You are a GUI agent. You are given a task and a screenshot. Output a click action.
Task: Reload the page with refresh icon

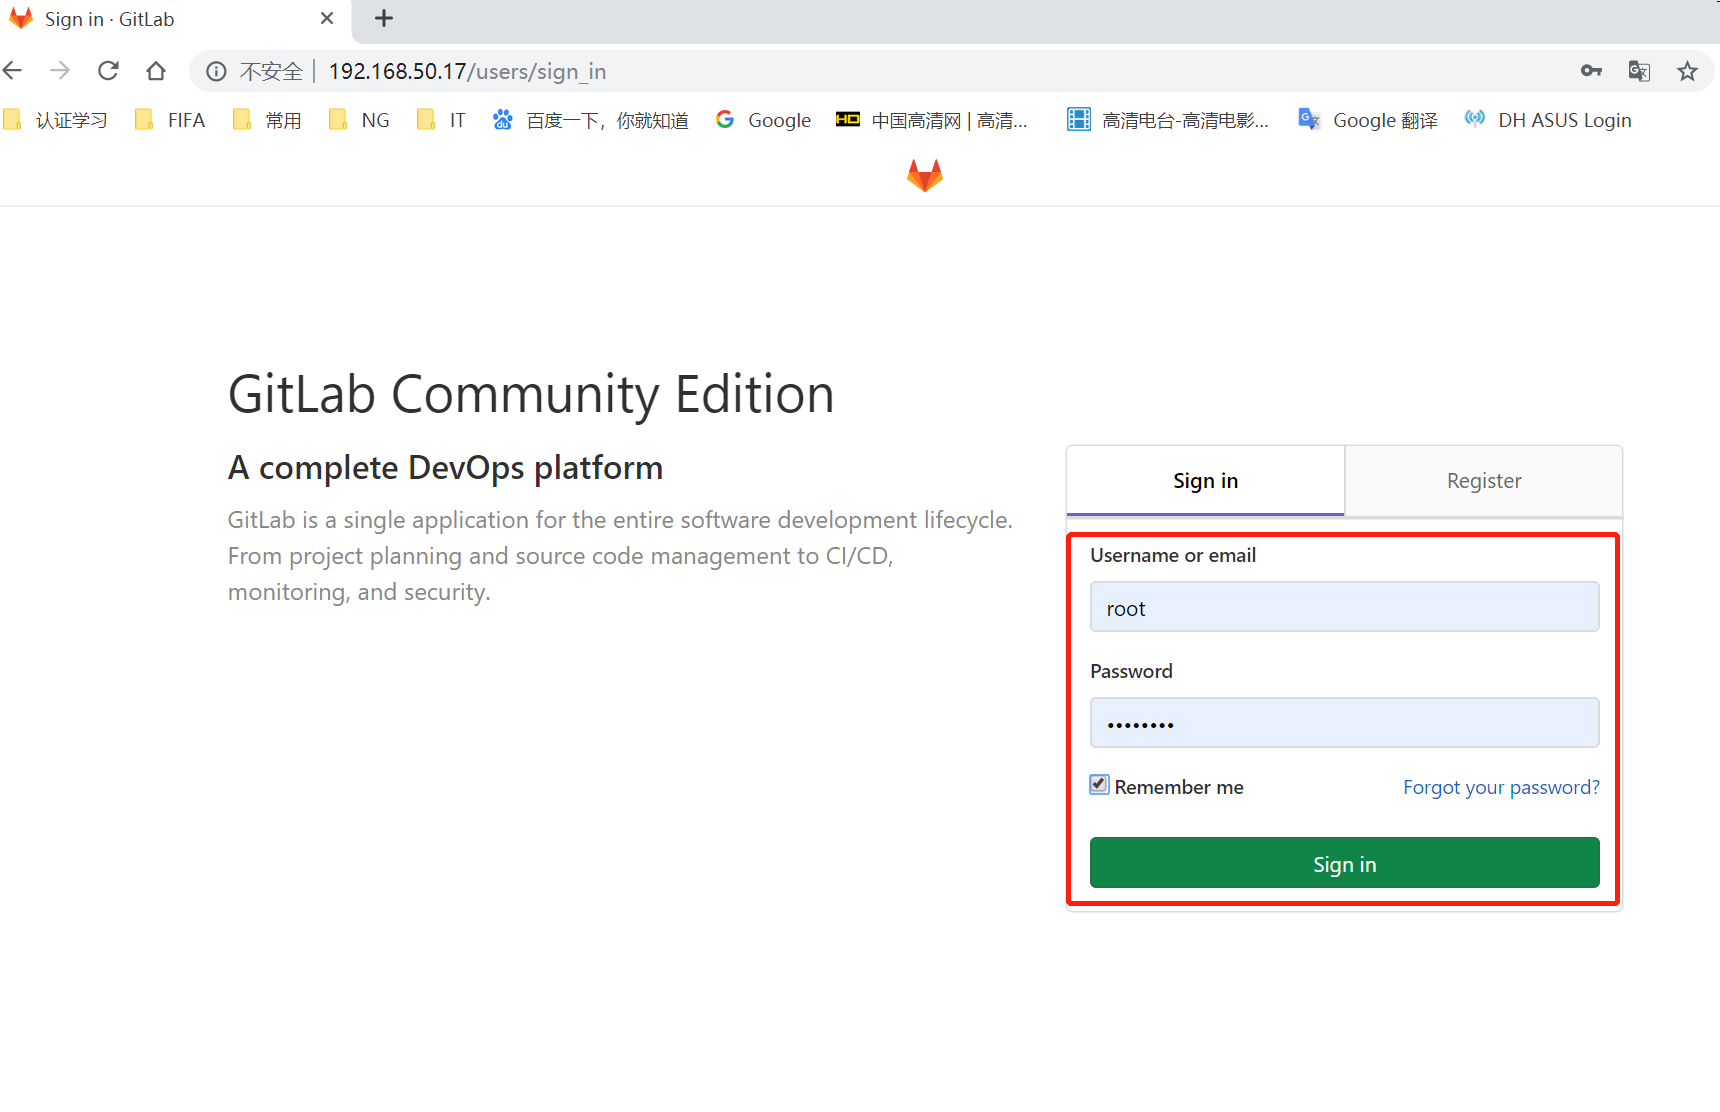point(108,71)
